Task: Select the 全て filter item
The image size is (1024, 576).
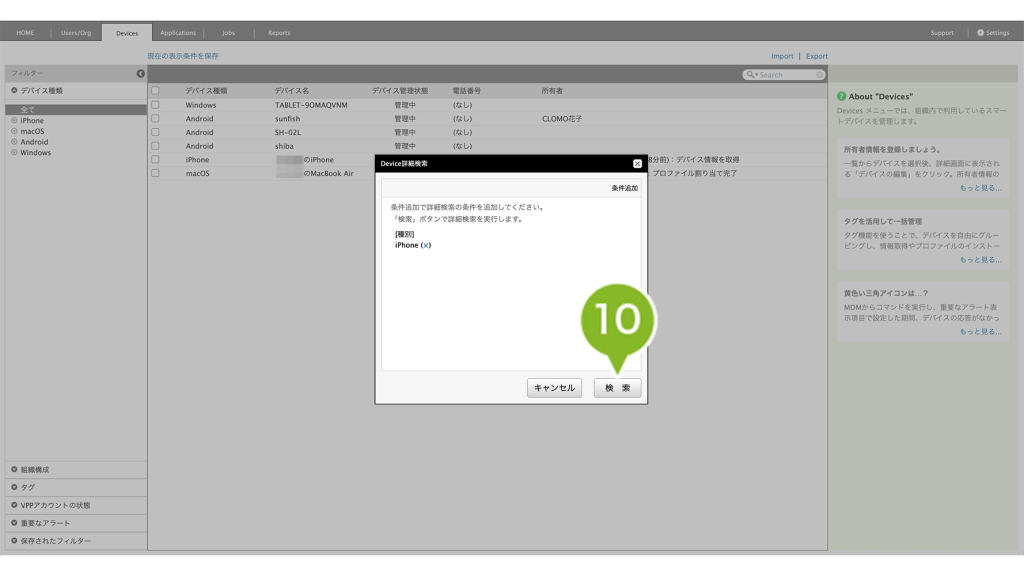Action: coord(76,110)
